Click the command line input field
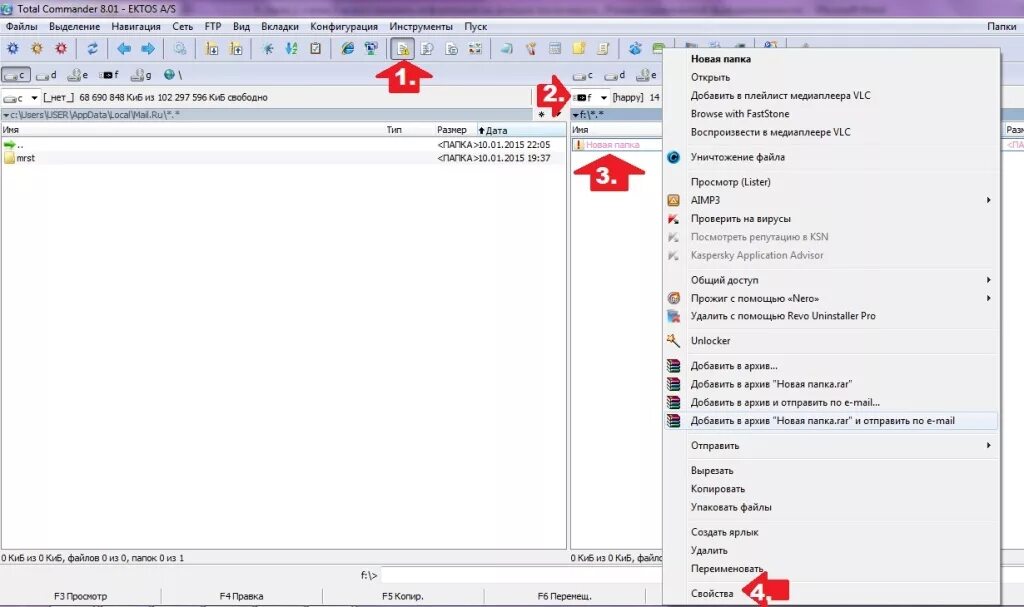This screenshot has height=607, width=1024. click(x=522, y=576)
